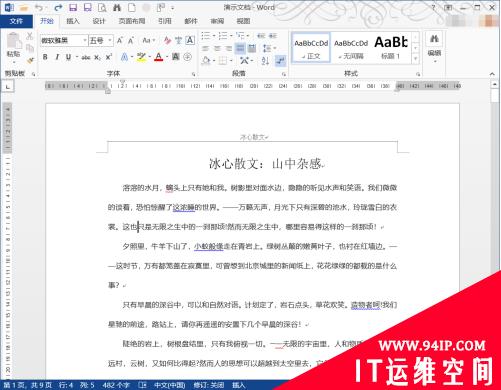The height and width of the screenshot is (390, 501).
Task: Toggle align left for paragraph
Action: 205,49
